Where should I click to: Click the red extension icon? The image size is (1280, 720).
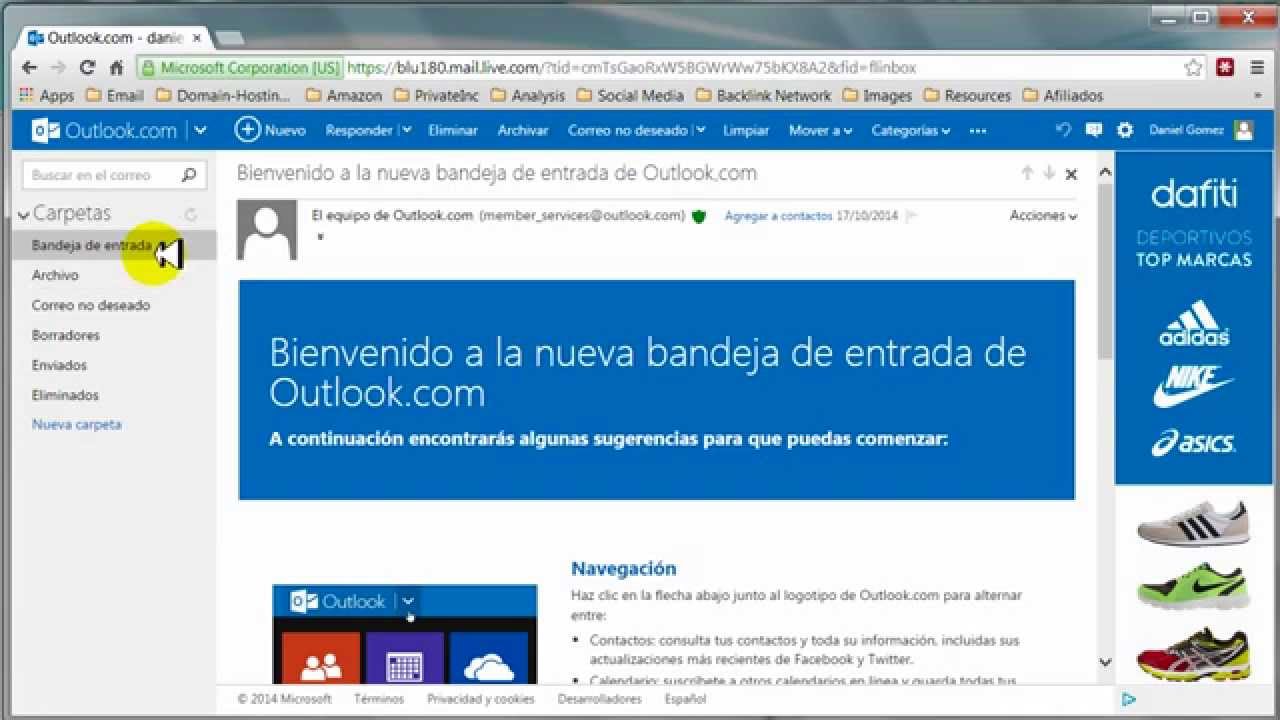point(1224,68)
